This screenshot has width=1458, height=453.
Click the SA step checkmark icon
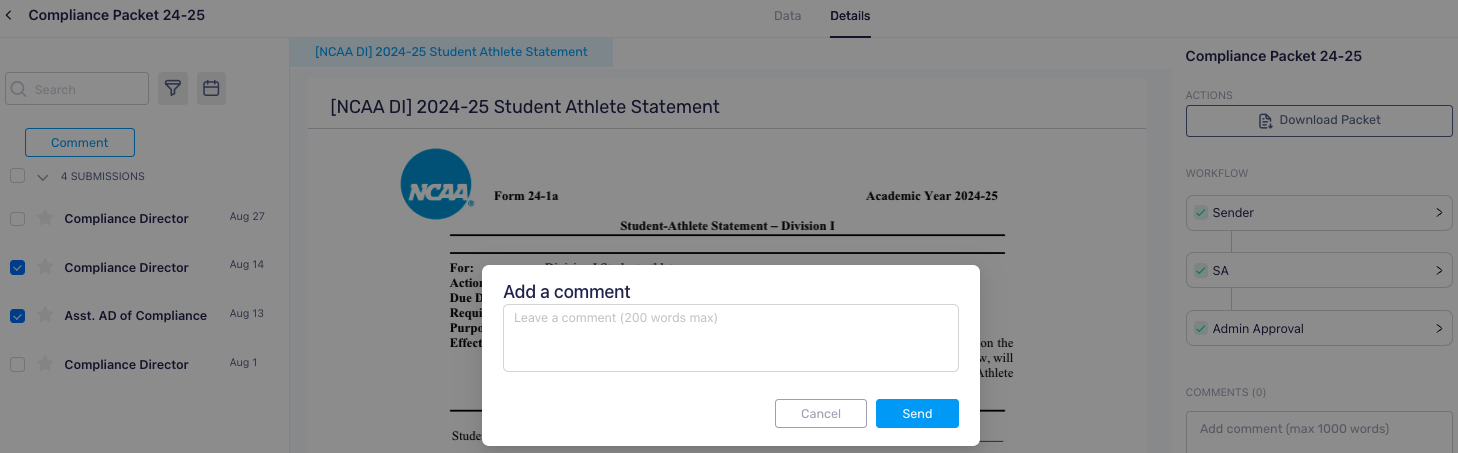[x=1200, y=271]
